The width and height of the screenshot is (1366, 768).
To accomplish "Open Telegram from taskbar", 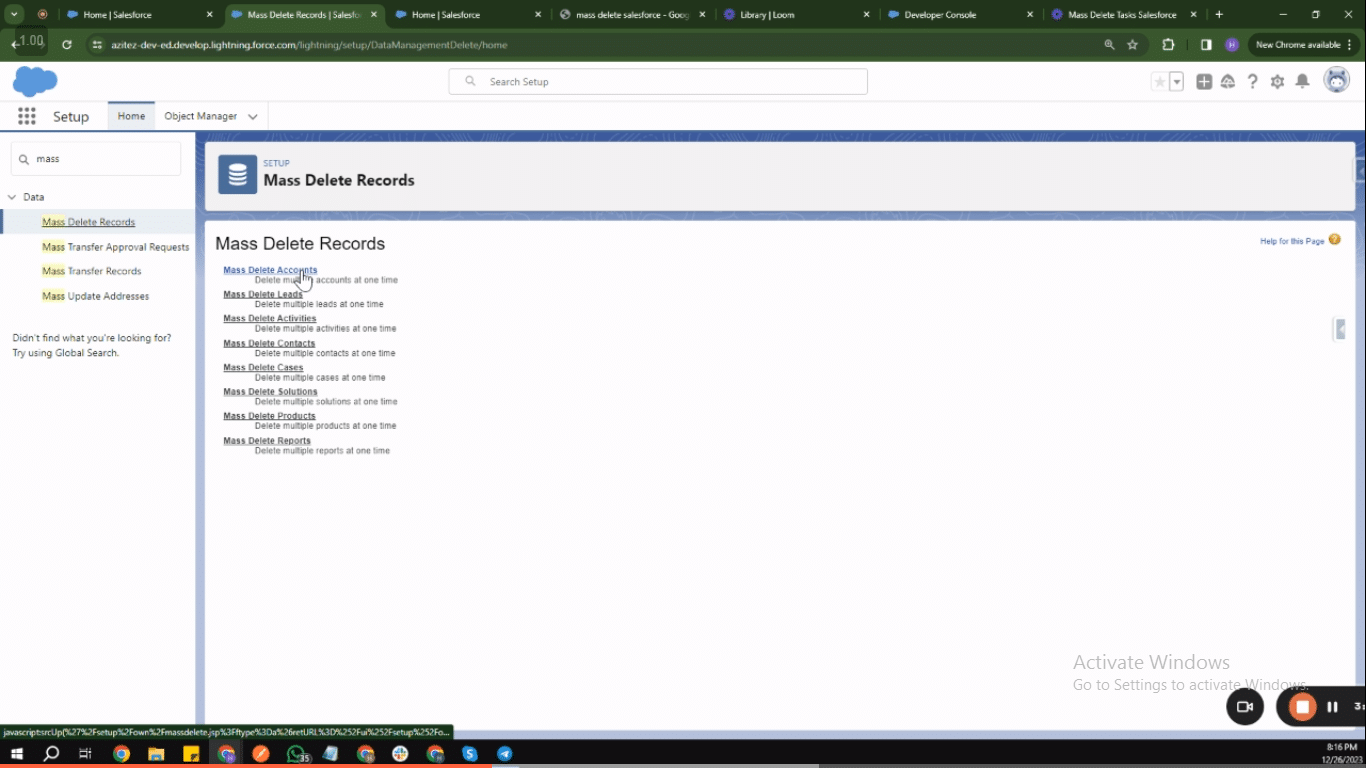I will point(505,754).
